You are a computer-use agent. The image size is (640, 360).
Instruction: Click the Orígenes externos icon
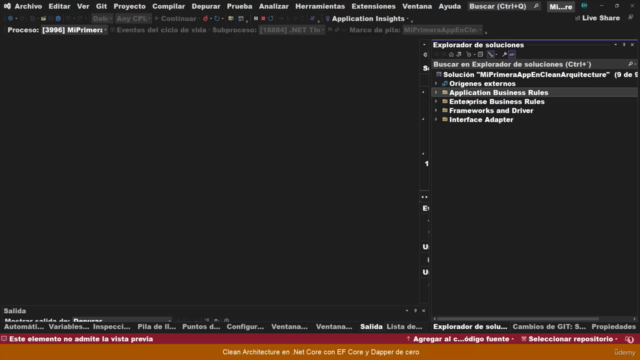pyautogui.click(x=445, y=83)
